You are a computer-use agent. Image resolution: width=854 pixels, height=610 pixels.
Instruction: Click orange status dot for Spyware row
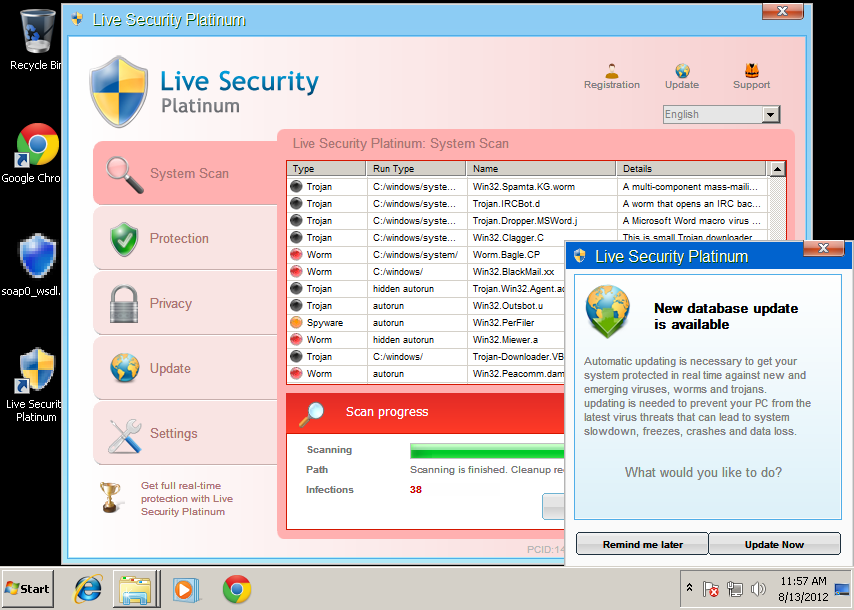[x=296, y=322]
